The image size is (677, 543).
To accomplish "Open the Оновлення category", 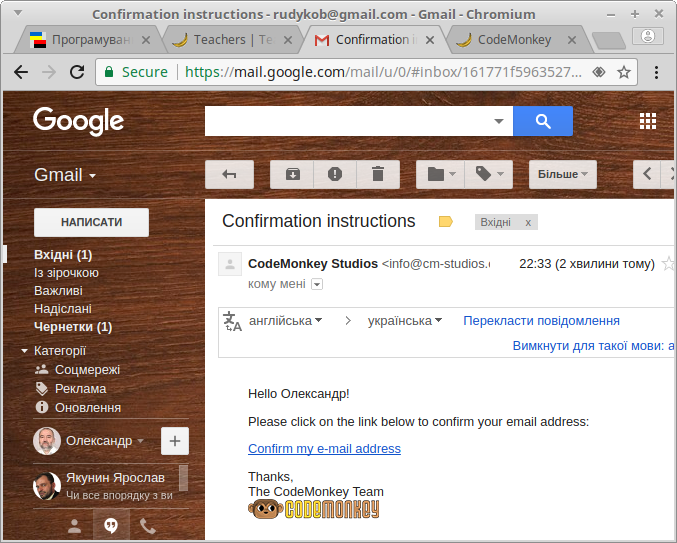I will pos(88,408).
